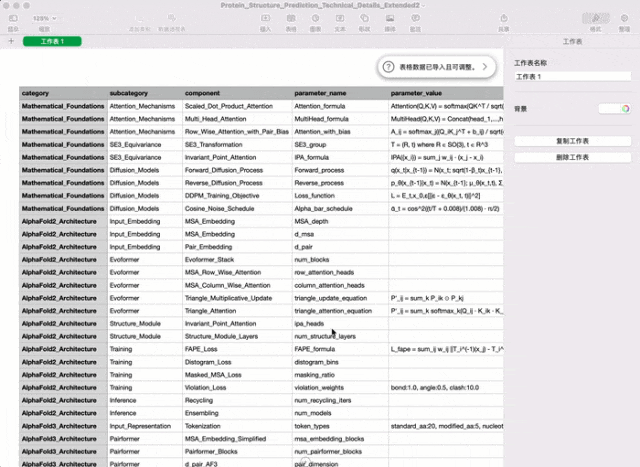Click the Share (共享) toolbar icon
Image resolution: width=640 pixels, height=467 pixels.
pyautogui.click(x=504, y=19)
